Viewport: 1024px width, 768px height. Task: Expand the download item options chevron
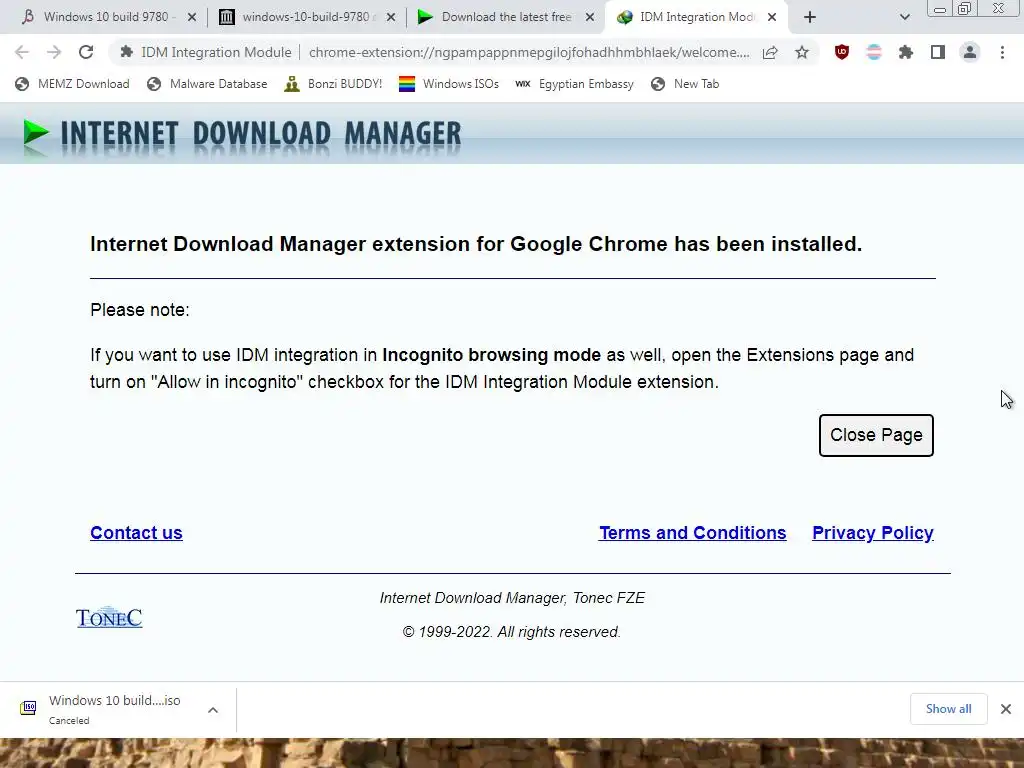213,710
